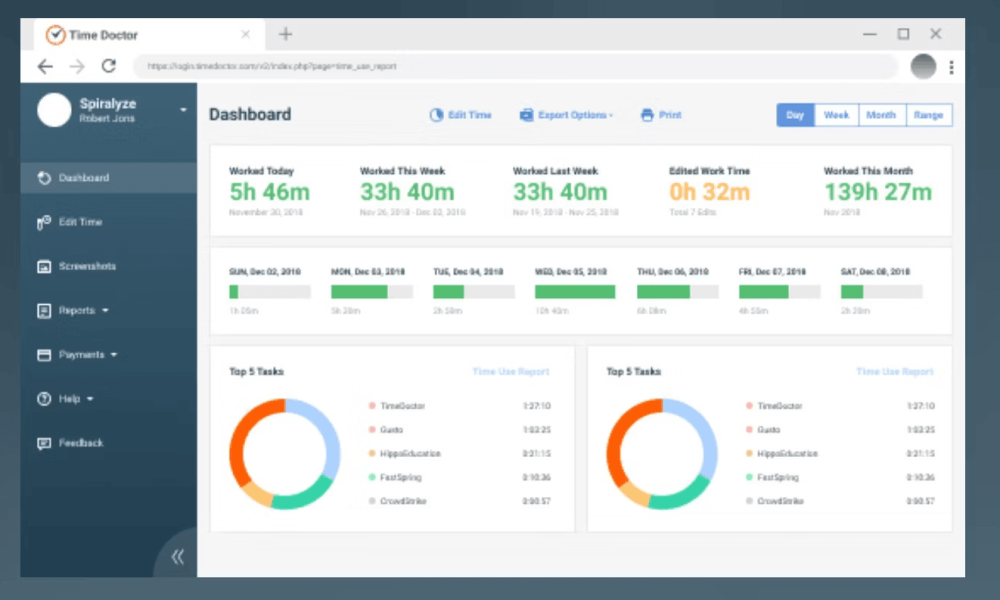
Task: Click the left Top 5 Tasks donut chart
Action: coord(285,454)
